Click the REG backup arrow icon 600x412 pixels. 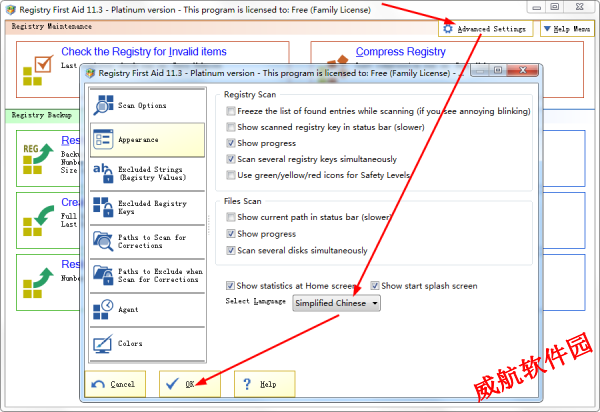coord(37,159)
